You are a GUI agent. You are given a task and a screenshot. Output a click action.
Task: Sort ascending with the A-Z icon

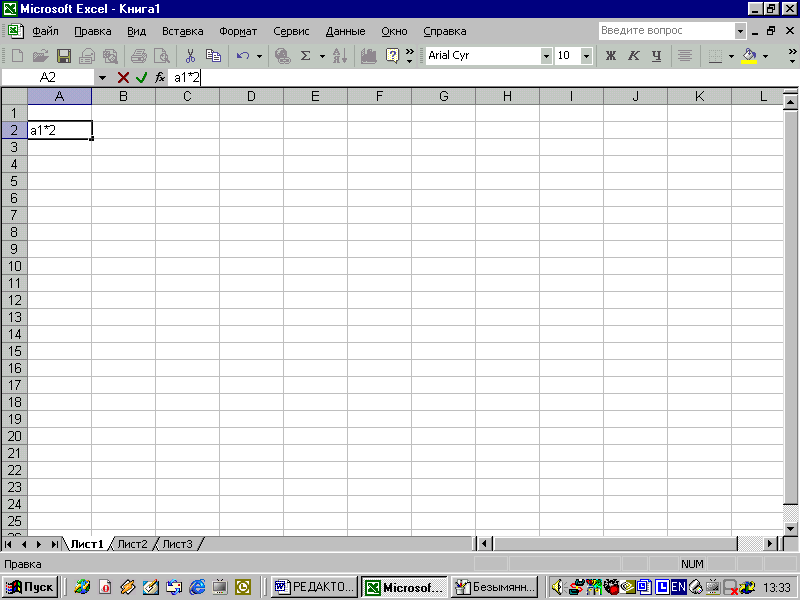340,55
